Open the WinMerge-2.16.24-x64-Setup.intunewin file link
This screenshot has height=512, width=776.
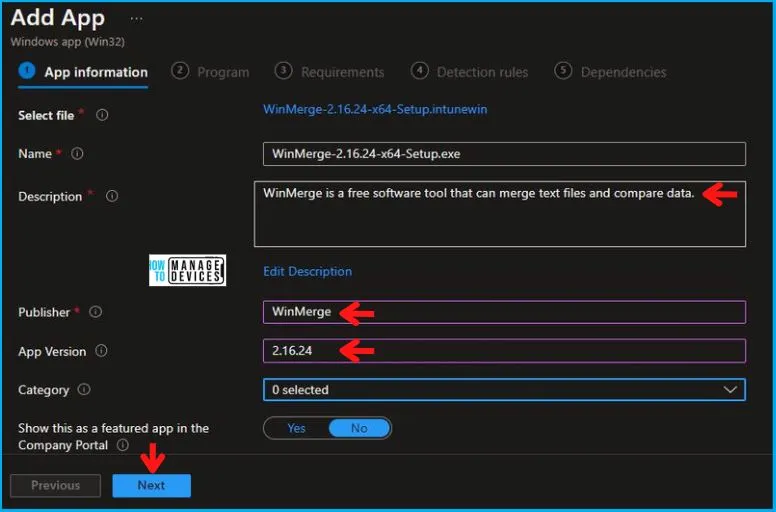[375, 109]
